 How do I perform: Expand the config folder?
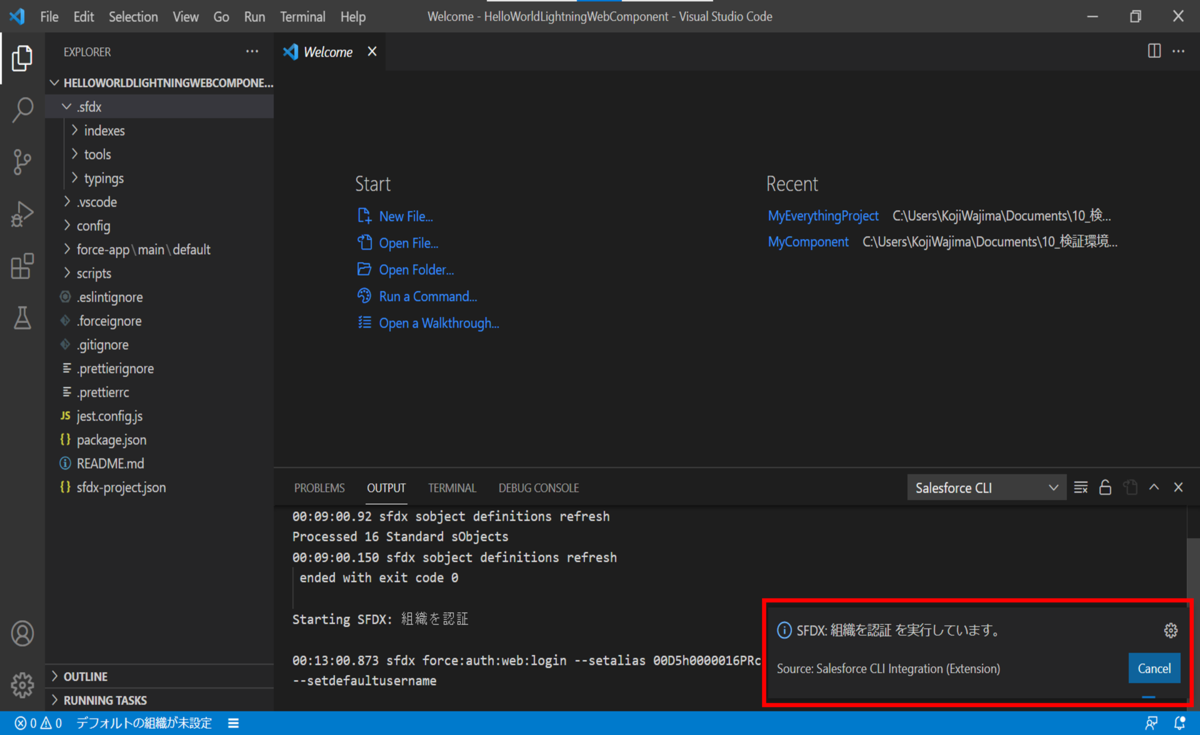point(160,226)
